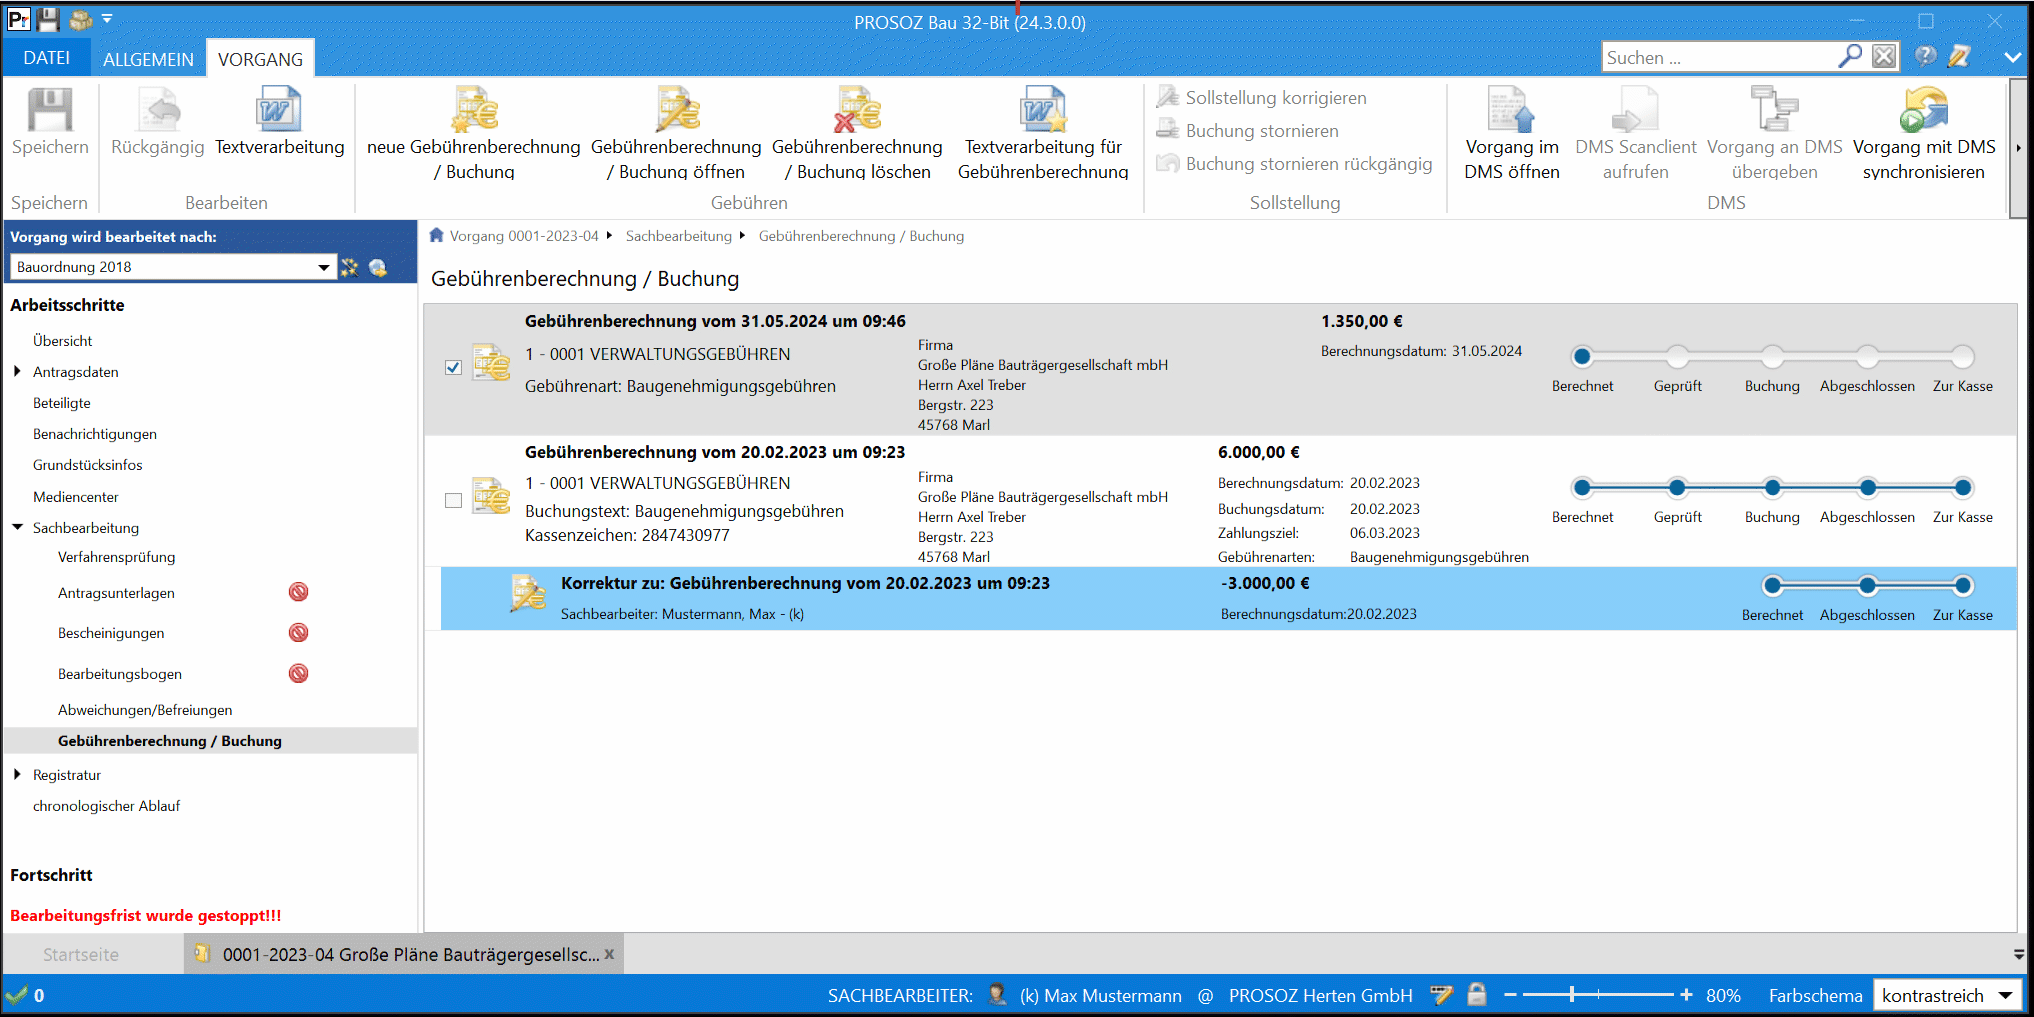Click the Sachbearbeitung breadcrumb link
Screen dimensions: 2034x1017
coord(679,236)
